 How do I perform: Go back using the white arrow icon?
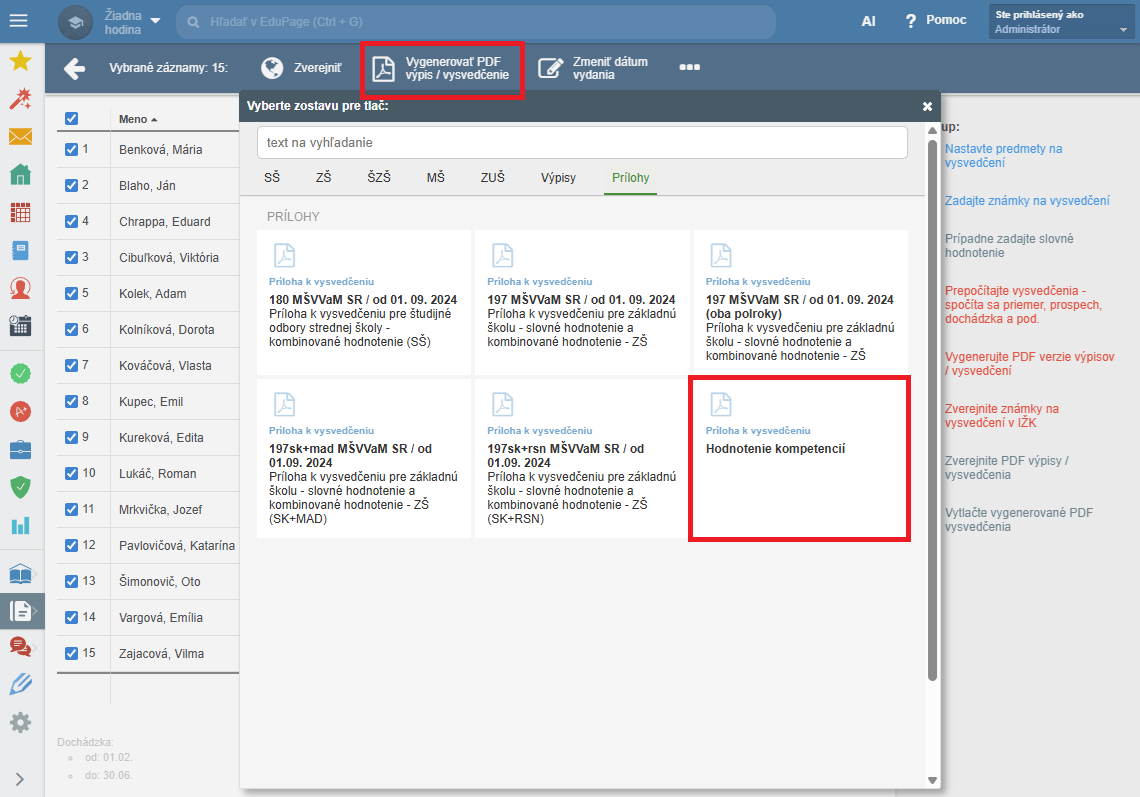tap(74, 68)
